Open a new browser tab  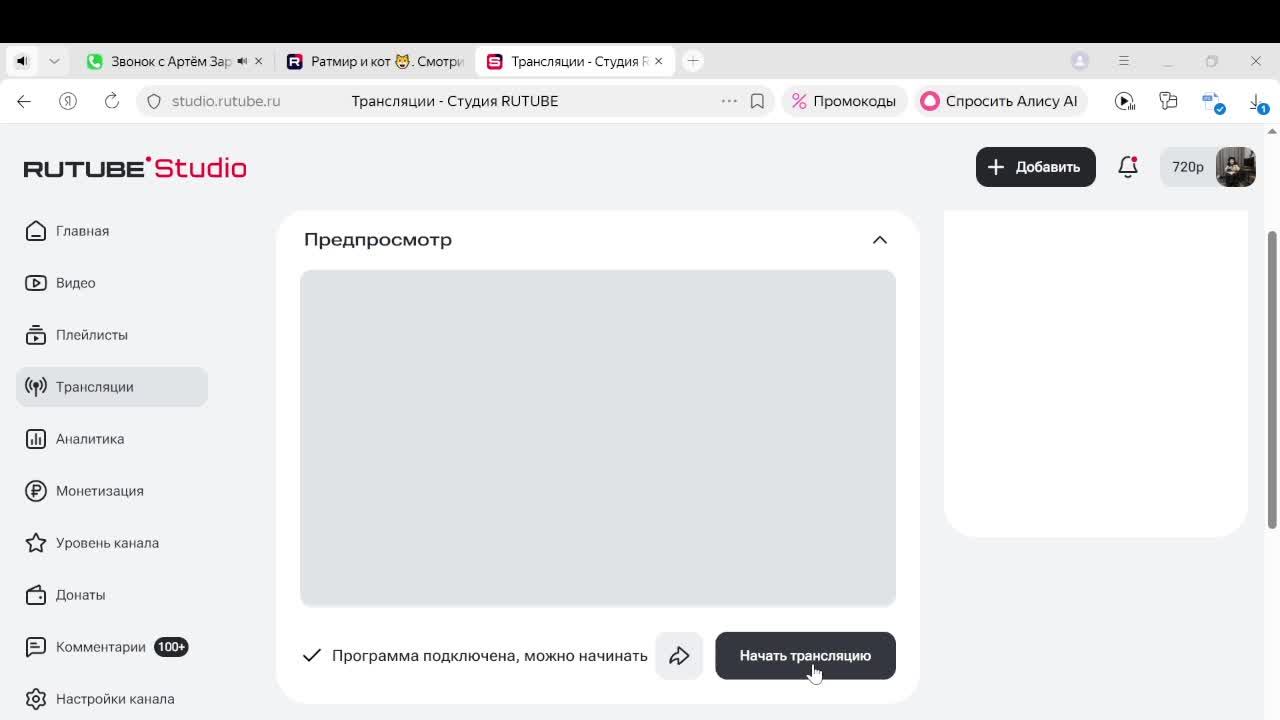click(x=693, y=61)
